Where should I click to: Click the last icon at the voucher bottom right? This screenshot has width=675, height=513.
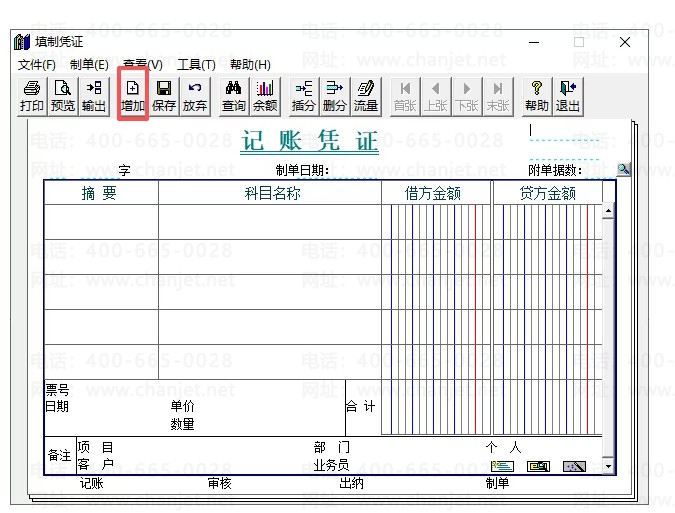[574, 466]
